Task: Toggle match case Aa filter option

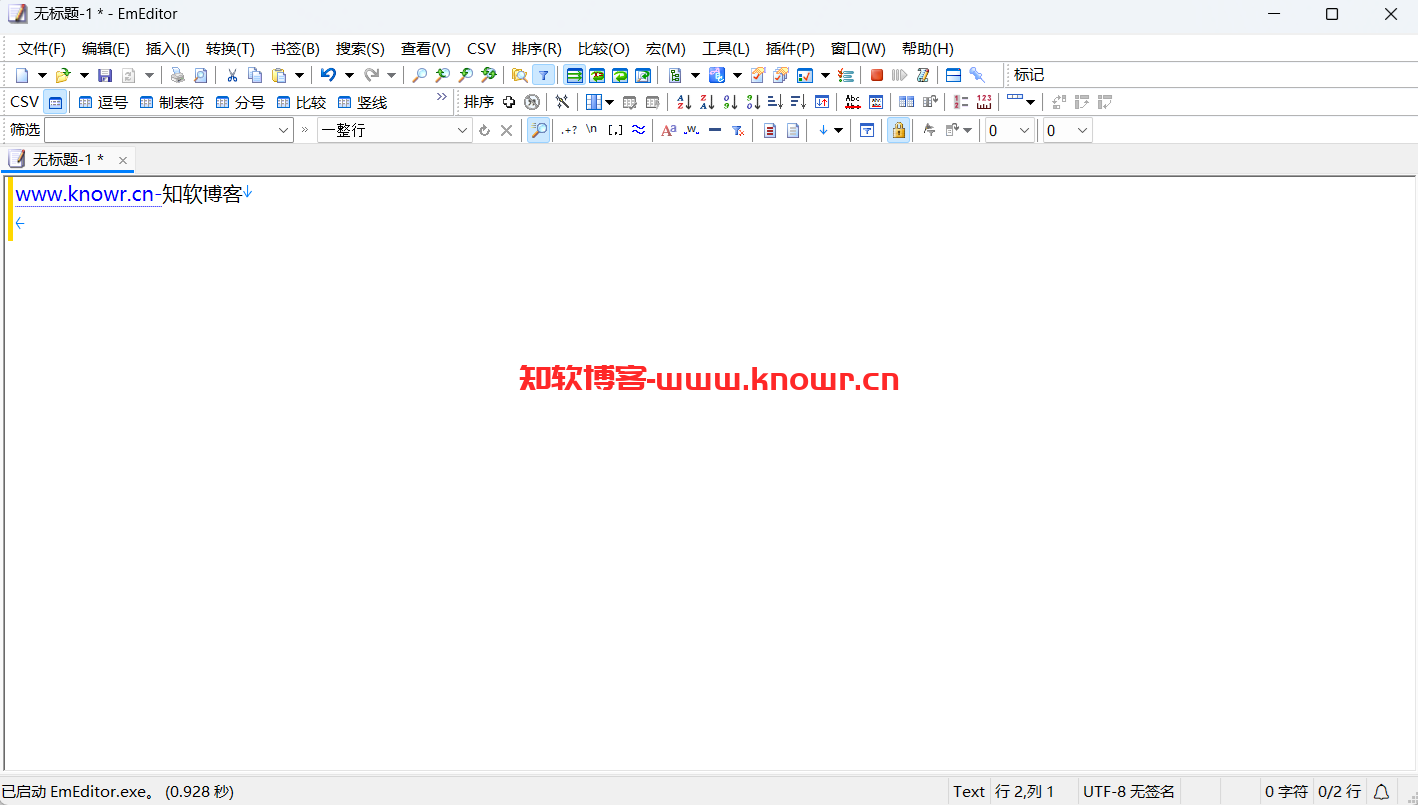Action: coord(669,130)
